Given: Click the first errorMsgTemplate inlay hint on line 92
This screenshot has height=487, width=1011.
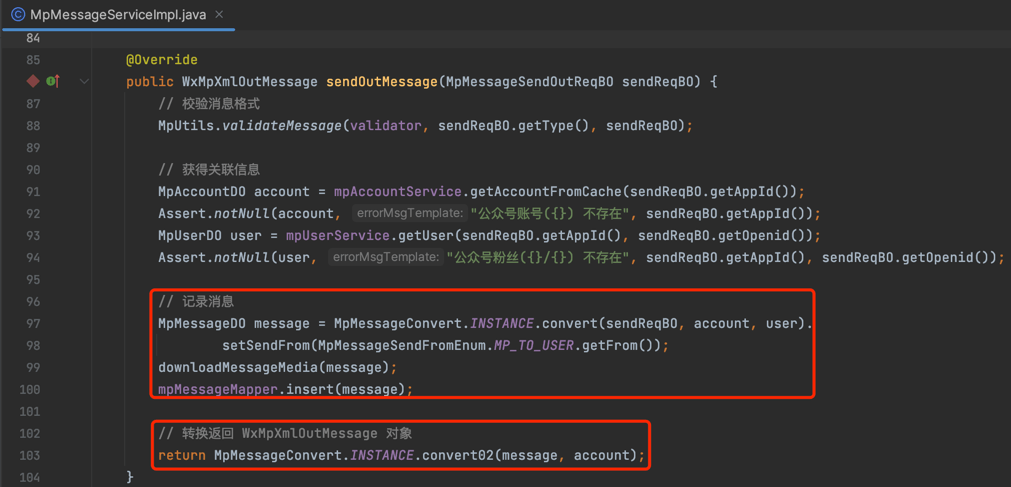Looking at the screenshot, I should (x=410, y=213).
